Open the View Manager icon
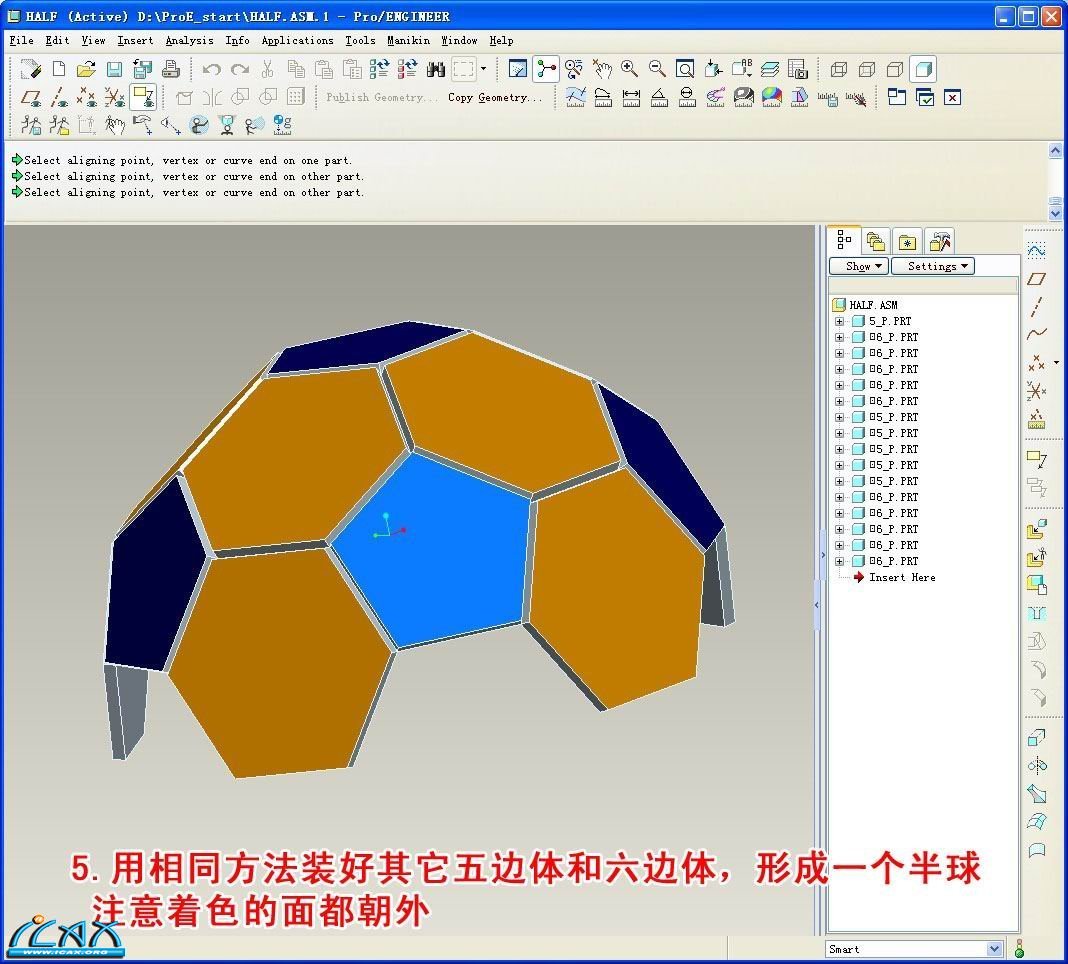Screen dimensions: 1068x964 click(797, 69)
